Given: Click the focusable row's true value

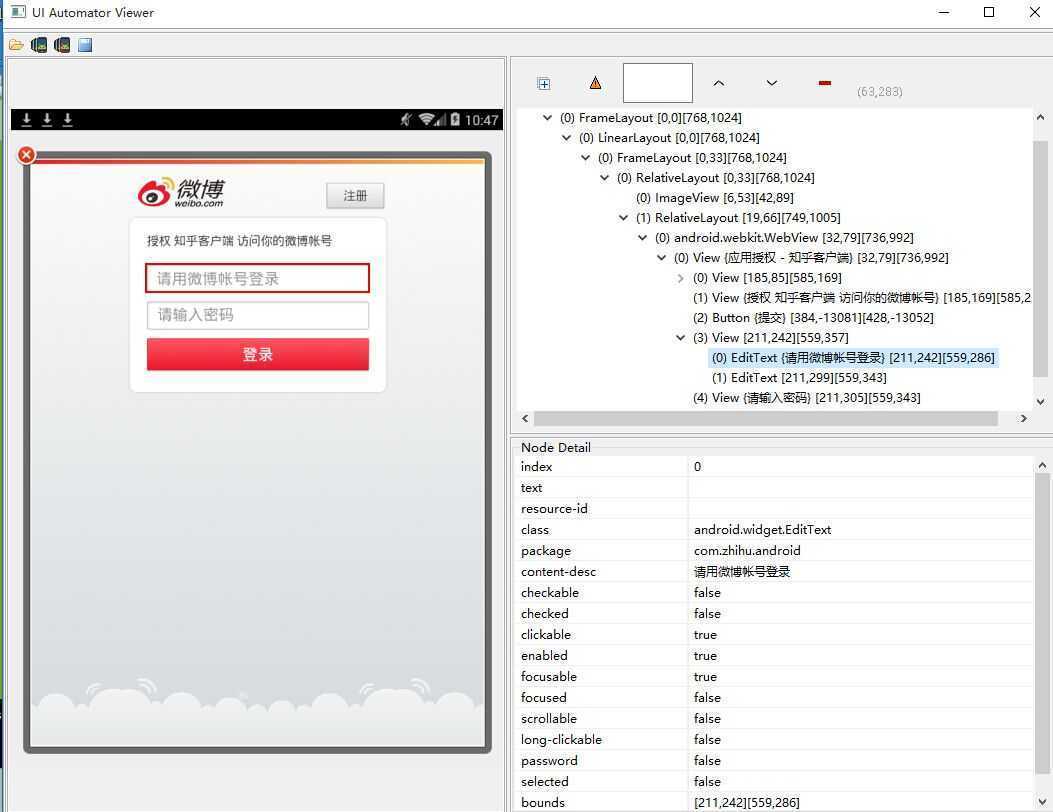Looking at the screenshot, I should [x=705, y=676].
